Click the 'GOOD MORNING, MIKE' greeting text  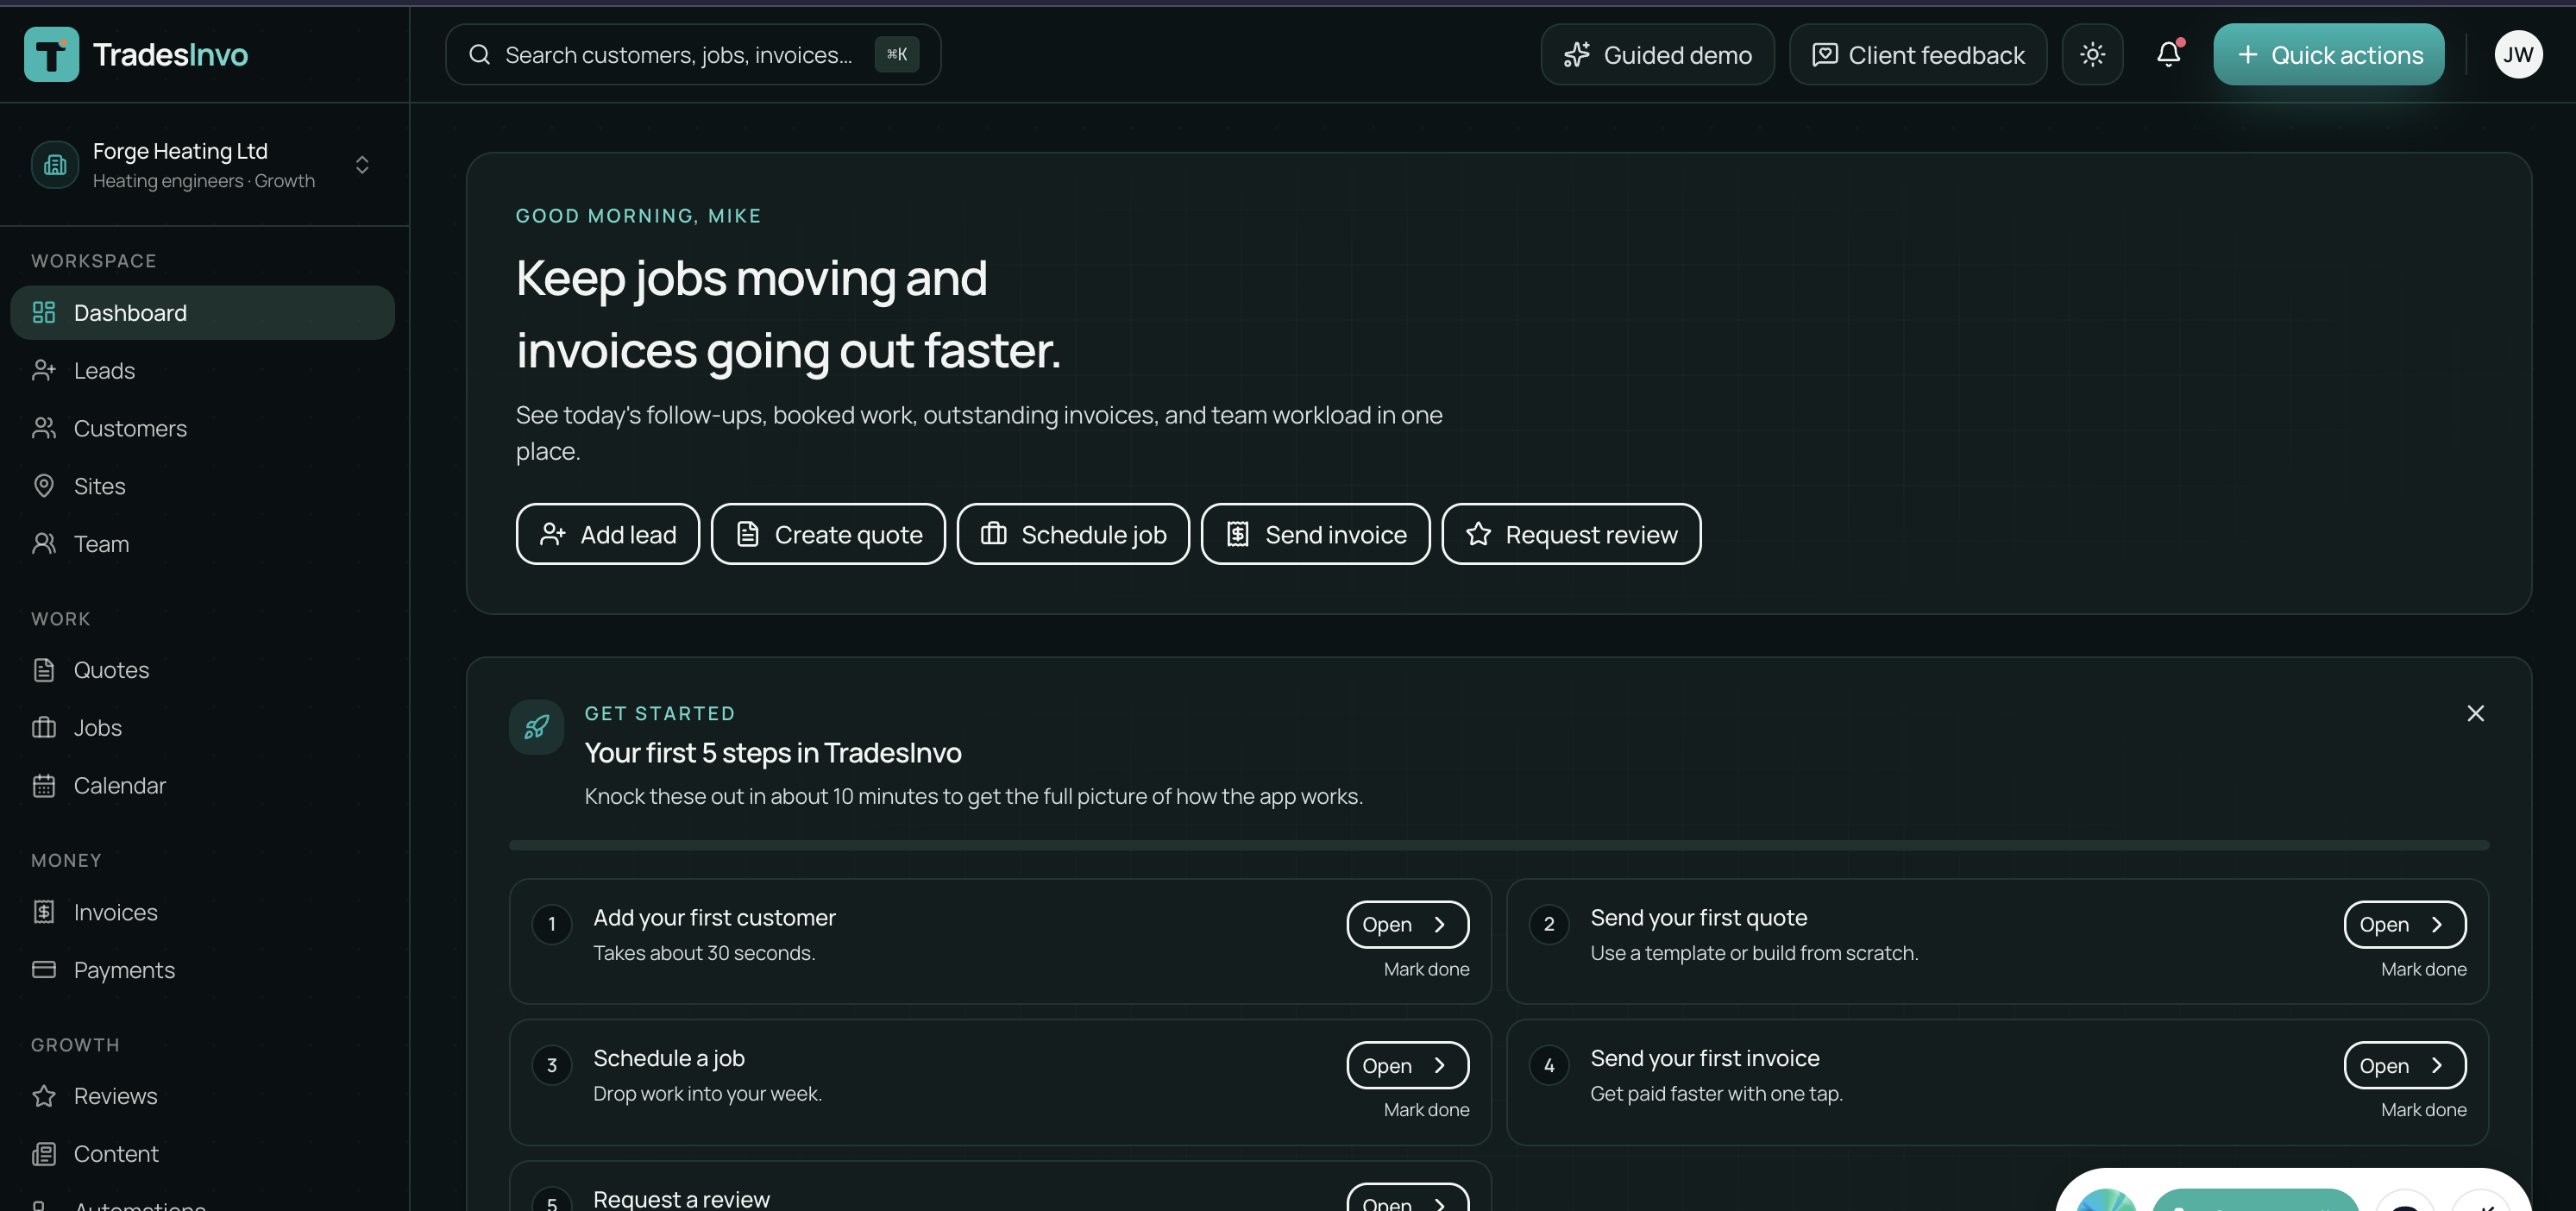click(x=638, y=216)
